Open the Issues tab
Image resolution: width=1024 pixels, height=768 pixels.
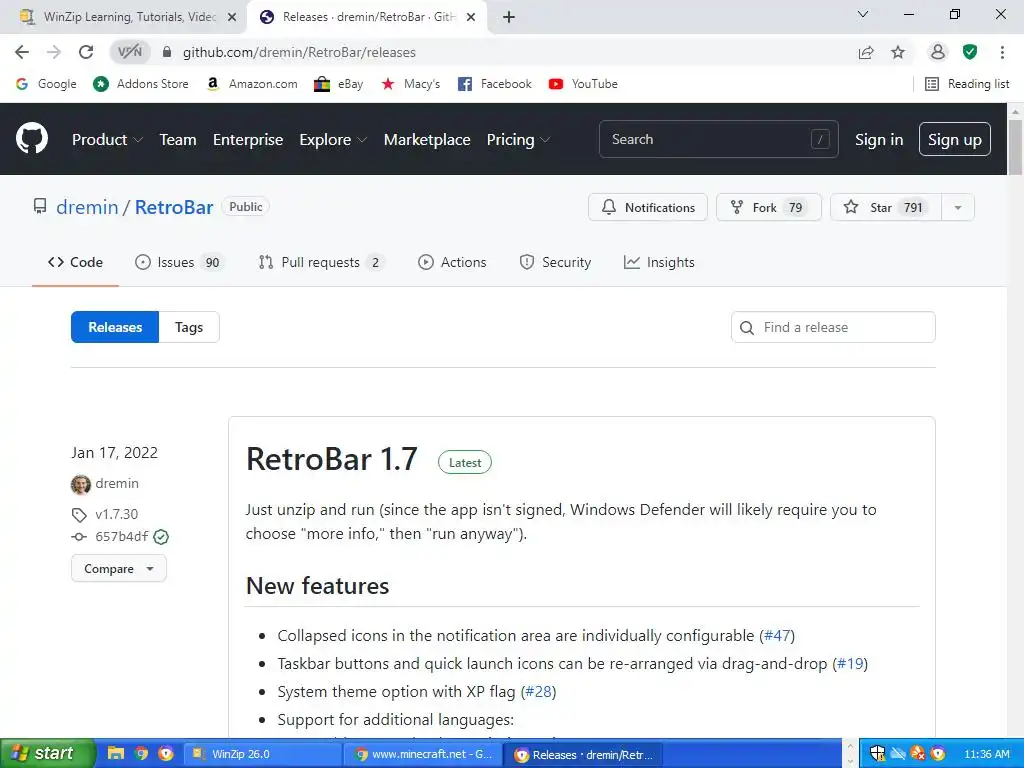pos(179,262)
